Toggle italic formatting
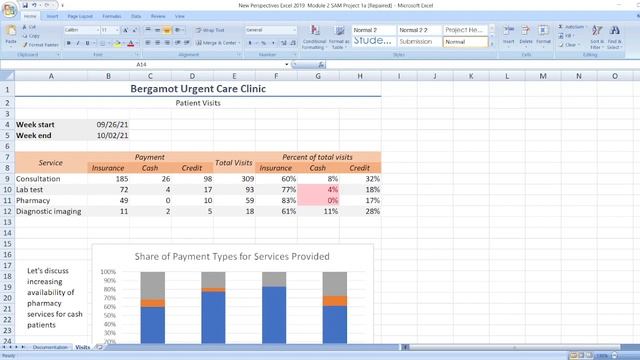 (78, 43)
